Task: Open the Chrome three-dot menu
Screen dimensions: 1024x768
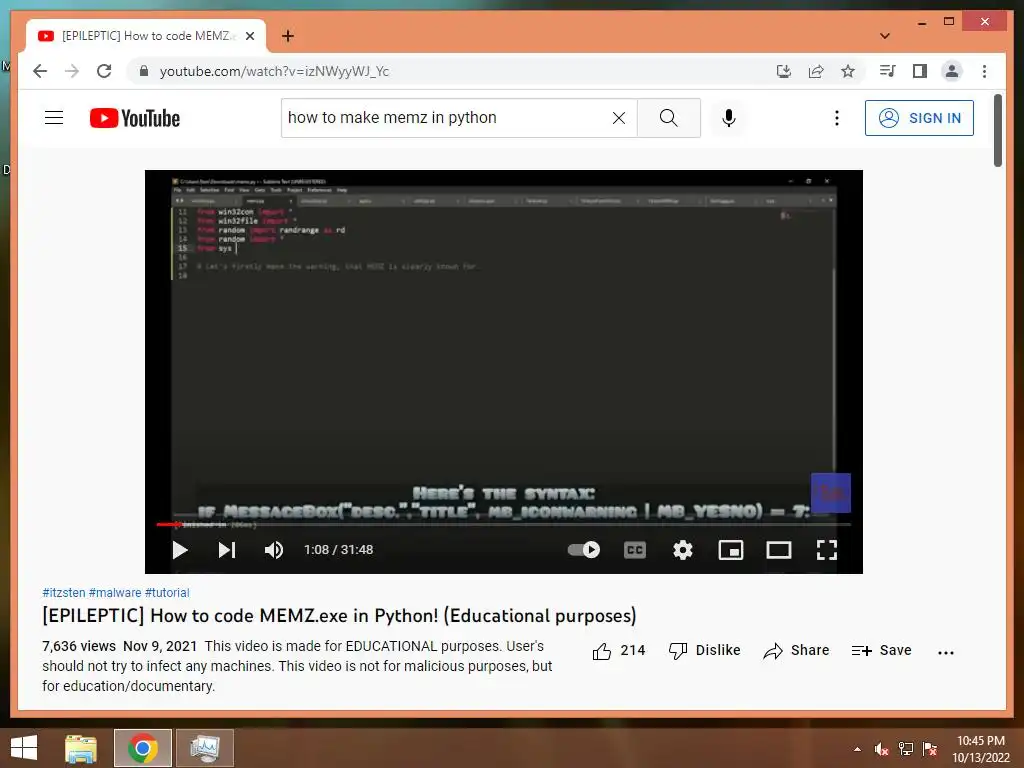Action: click(984, 71)
